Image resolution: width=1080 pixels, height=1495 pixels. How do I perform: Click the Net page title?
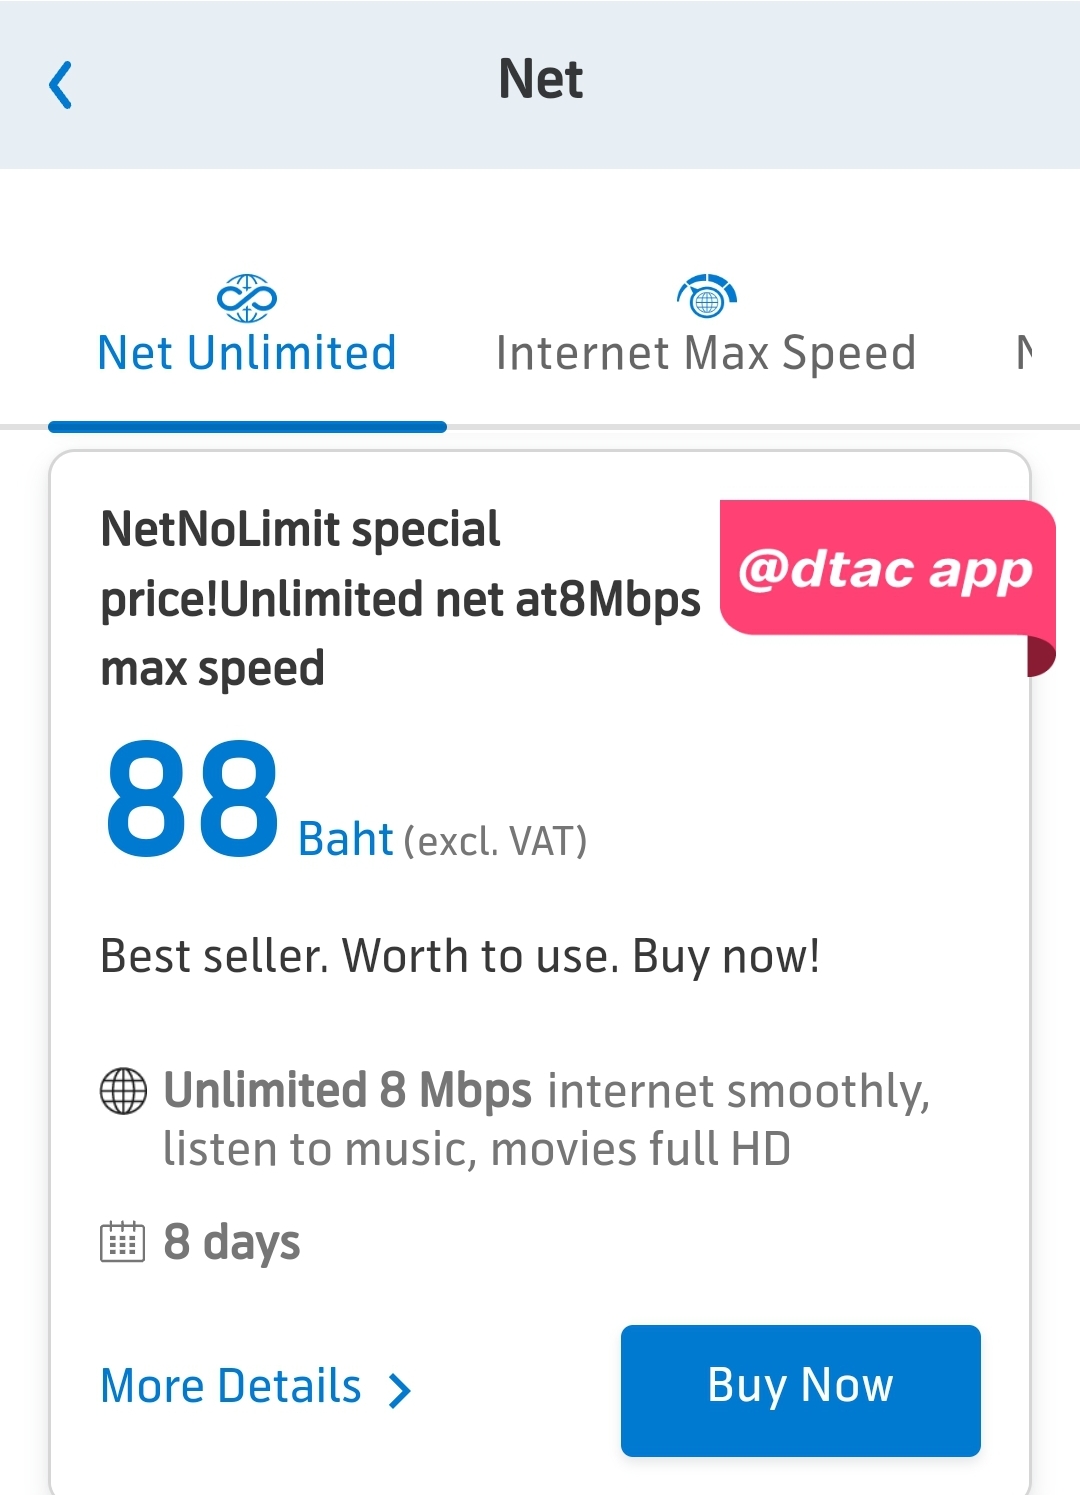click(541, 79)
